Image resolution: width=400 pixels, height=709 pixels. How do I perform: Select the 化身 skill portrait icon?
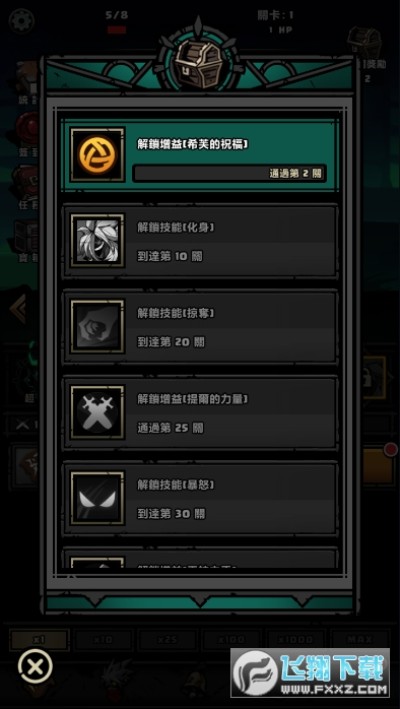97,240
